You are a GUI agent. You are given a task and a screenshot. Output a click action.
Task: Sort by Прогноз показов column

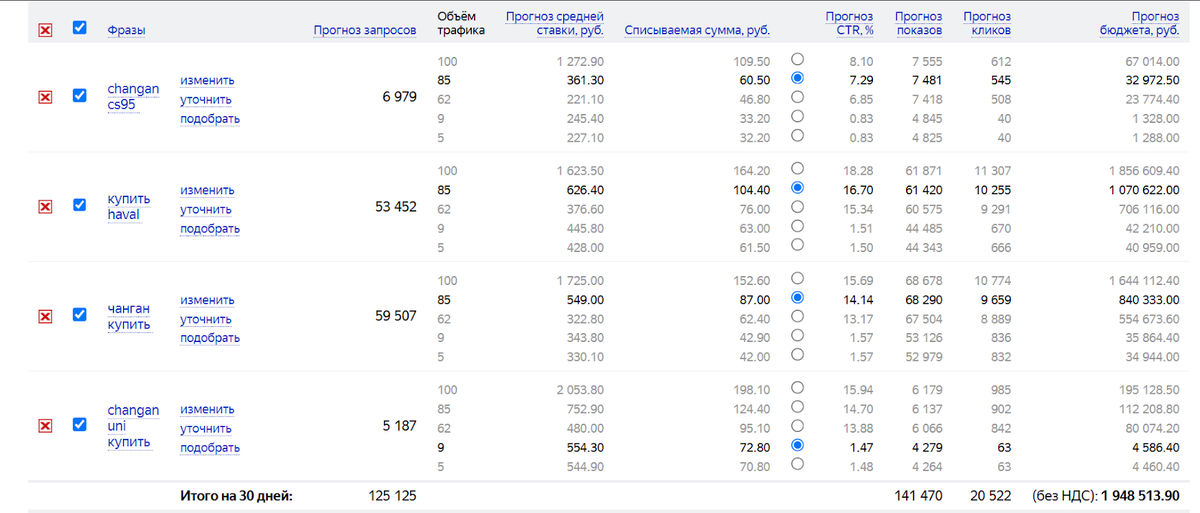tap(918, 23)
